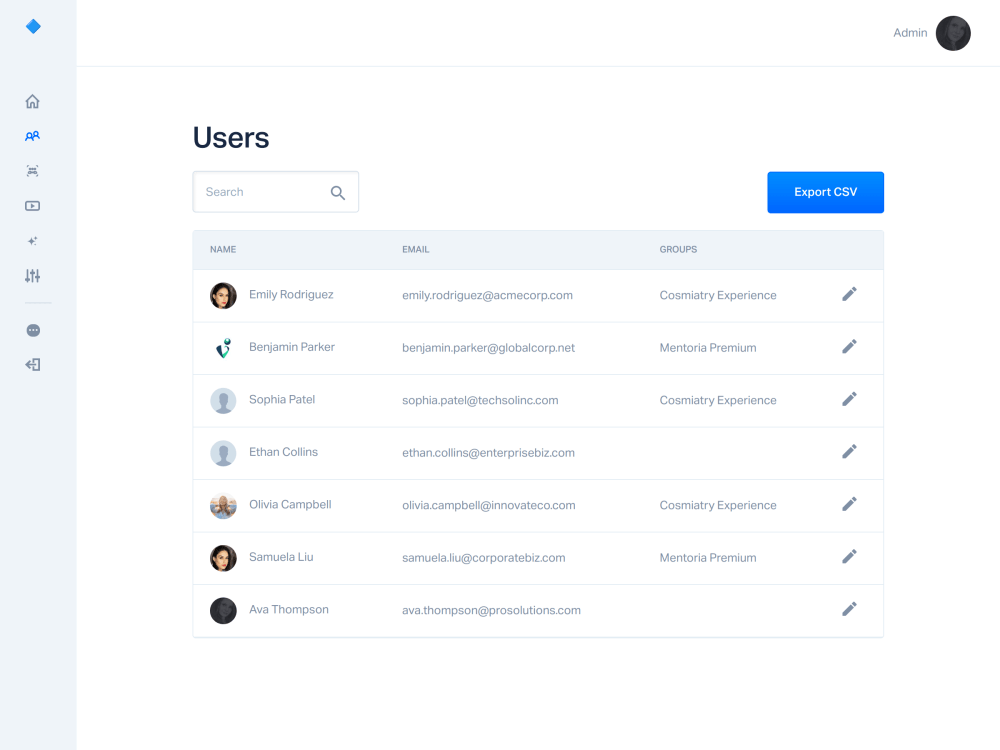This screenshot has height=750, width=1000.
Task: Edit Samuela Liu with pencil icon
Action: click(849, 557)
